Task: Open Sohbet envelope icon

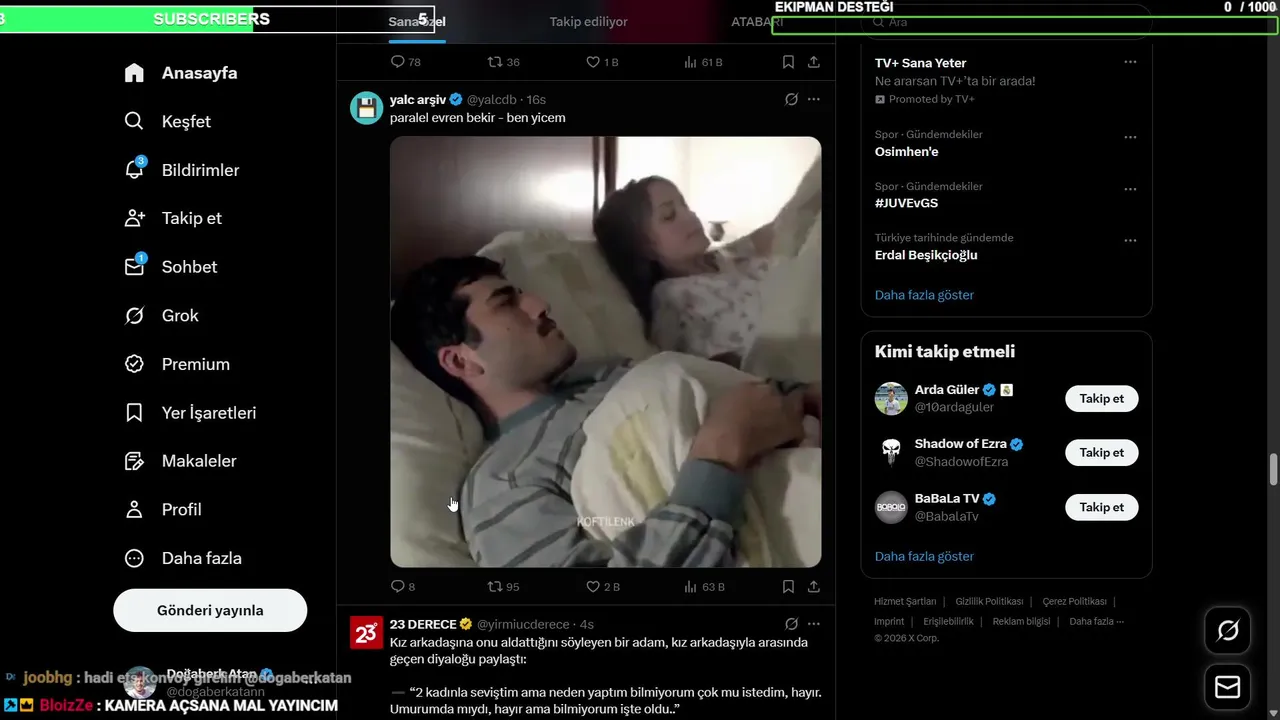Action: point(134,267)
